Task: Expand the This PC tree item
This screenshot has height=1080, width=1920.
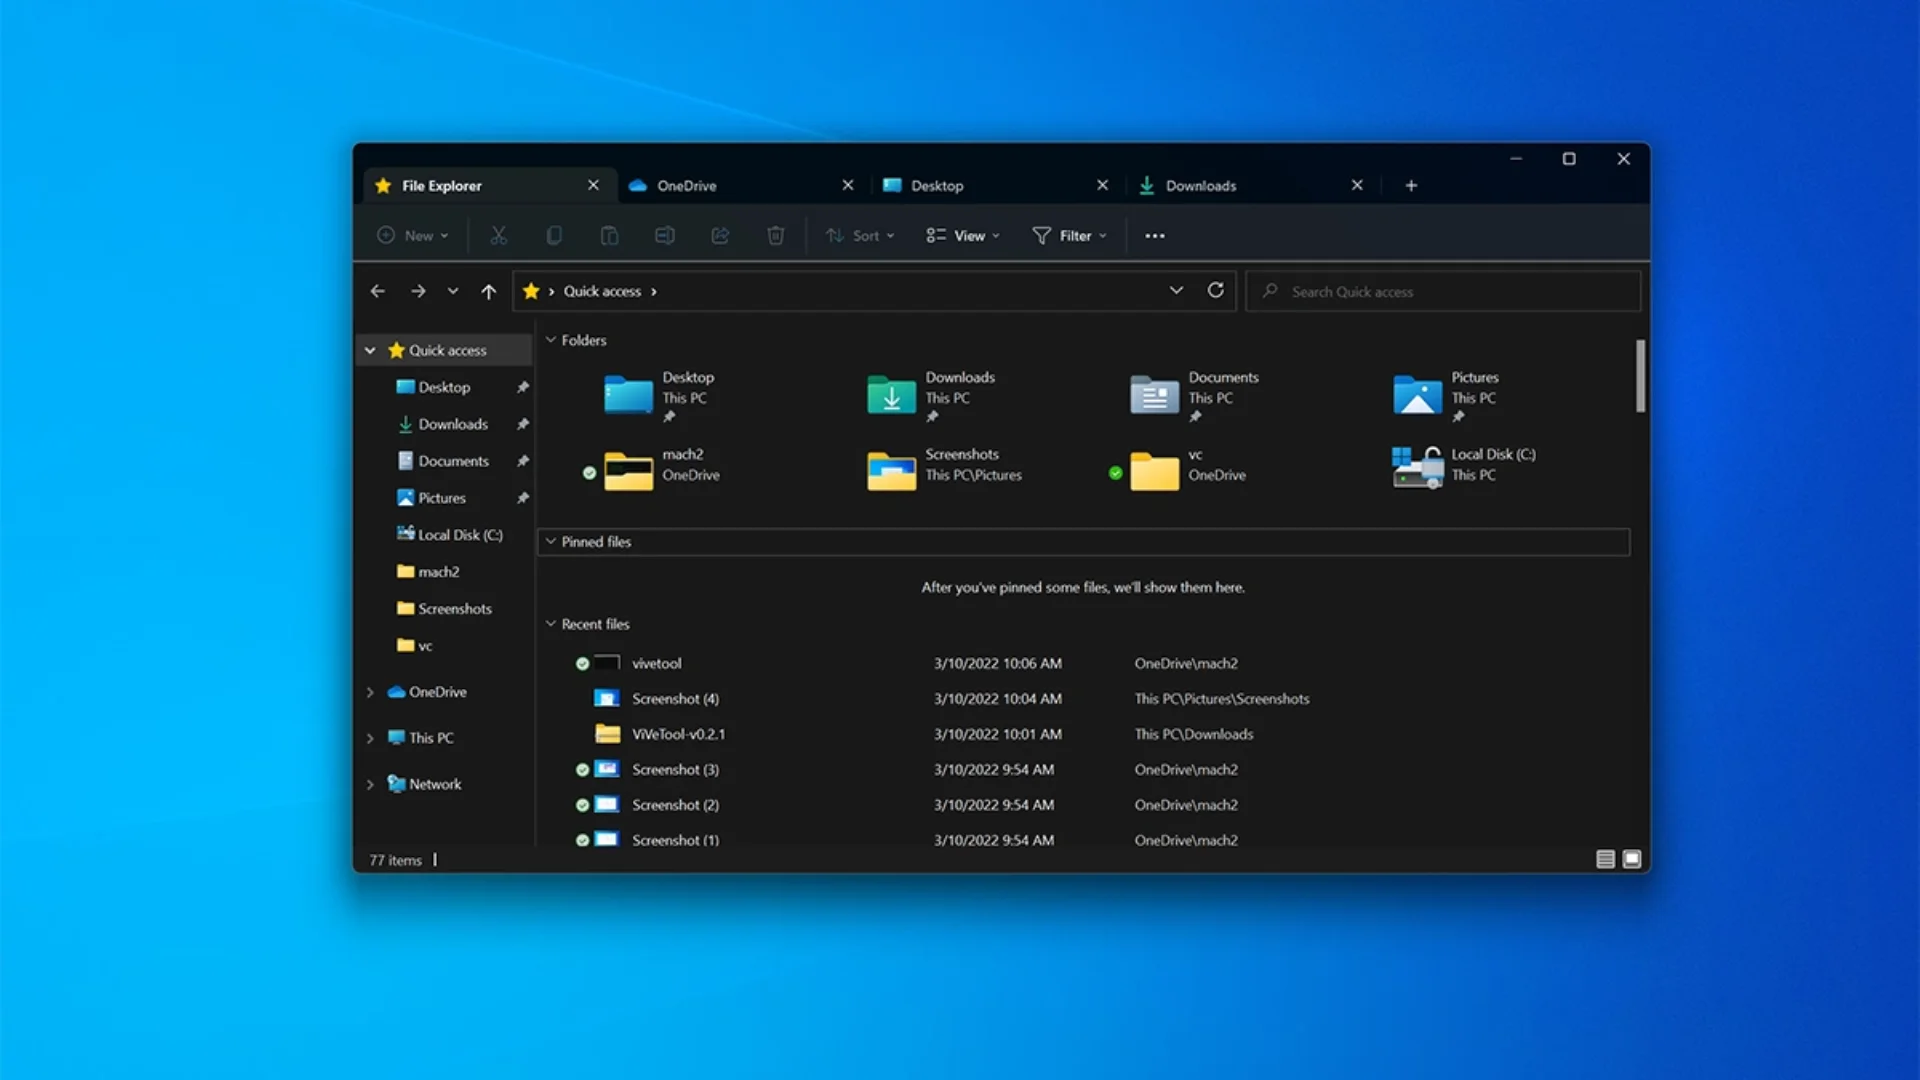Action: tap(371, 735)
